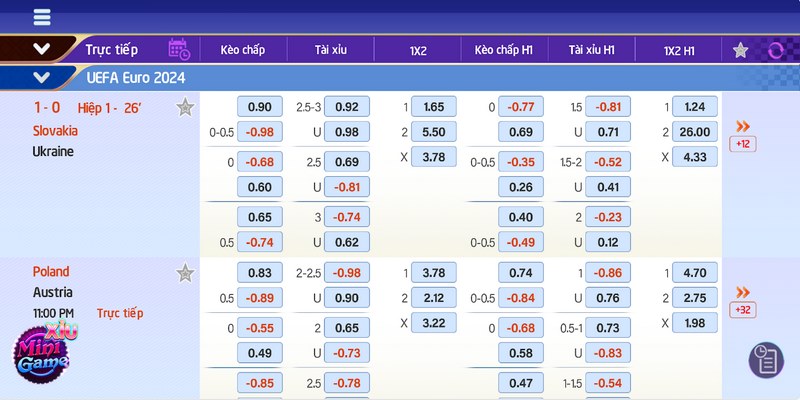Click the Poland match more-bets arrows
The width and height of the screenshot is (800, 400).
click(x=742, y=292)
